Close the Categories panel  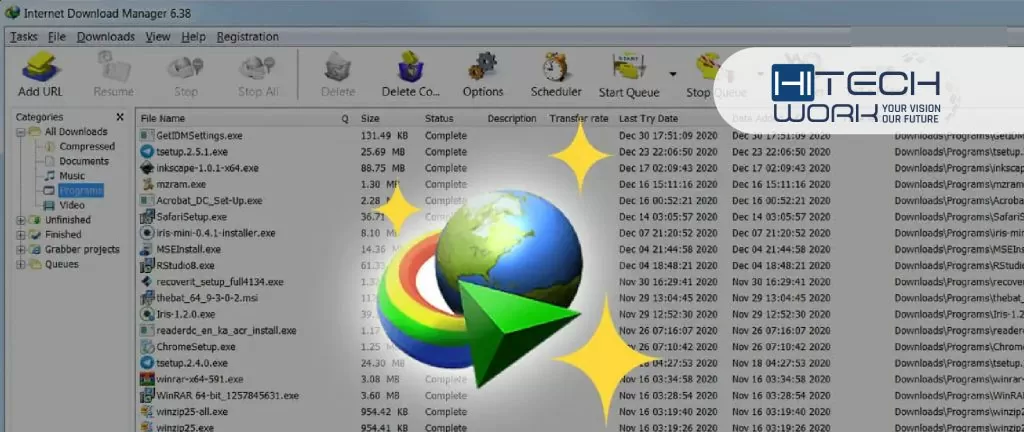click(120, 117)
